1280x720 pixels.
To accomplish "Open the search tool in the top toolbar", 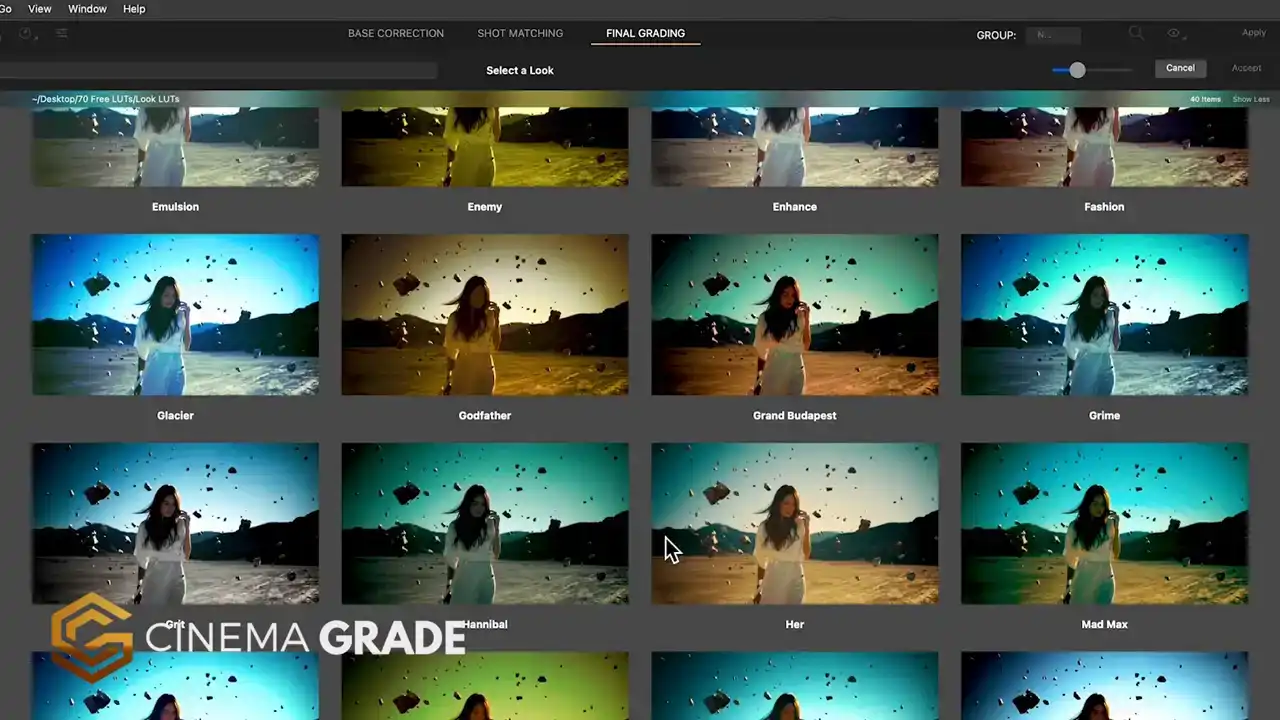I will (x=1136, y=32).
